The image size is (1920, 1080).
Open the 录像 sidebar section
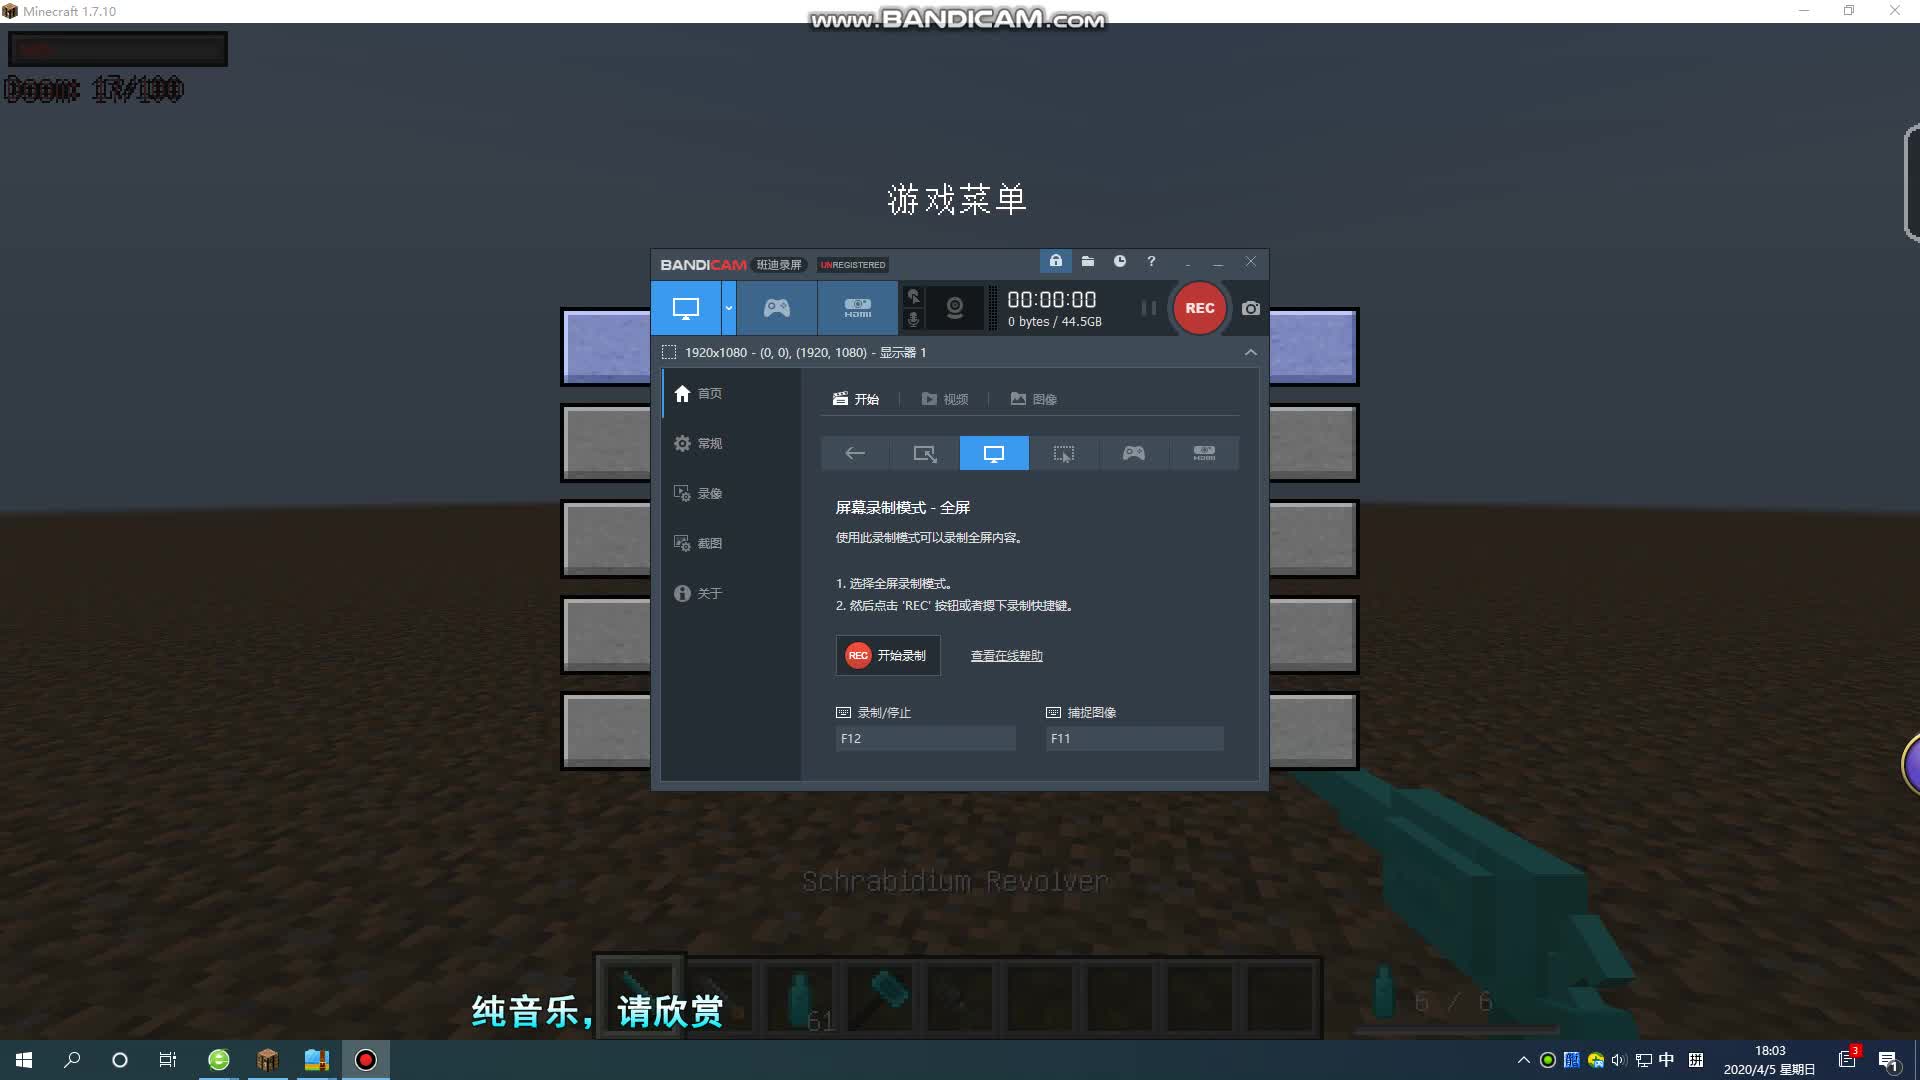click(x=709, y=494)
